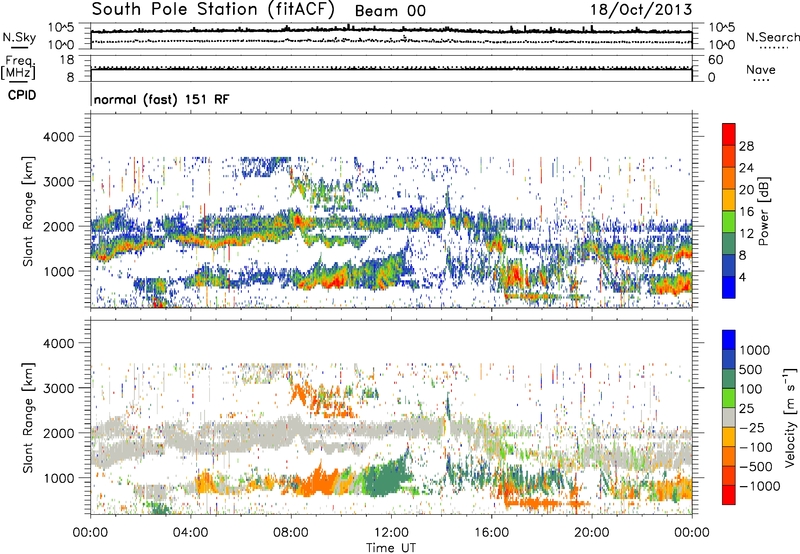Click "3000" on the Velocity panel range axis

pos(58,388)
